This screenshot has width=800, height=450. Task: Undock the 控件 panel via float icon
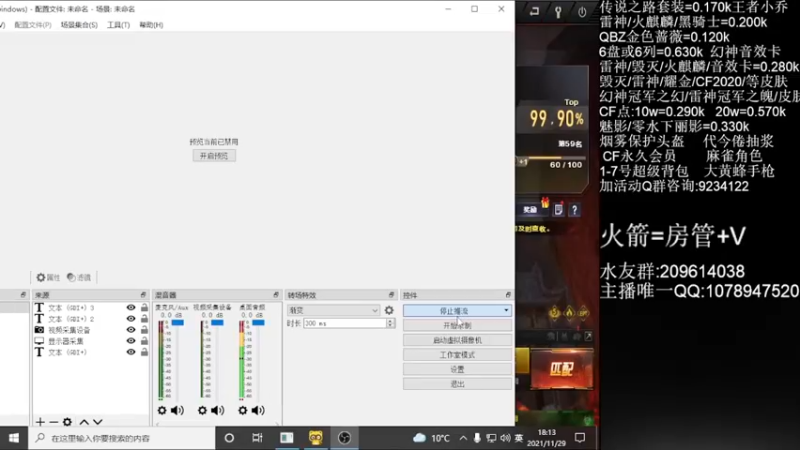[508, 295]
